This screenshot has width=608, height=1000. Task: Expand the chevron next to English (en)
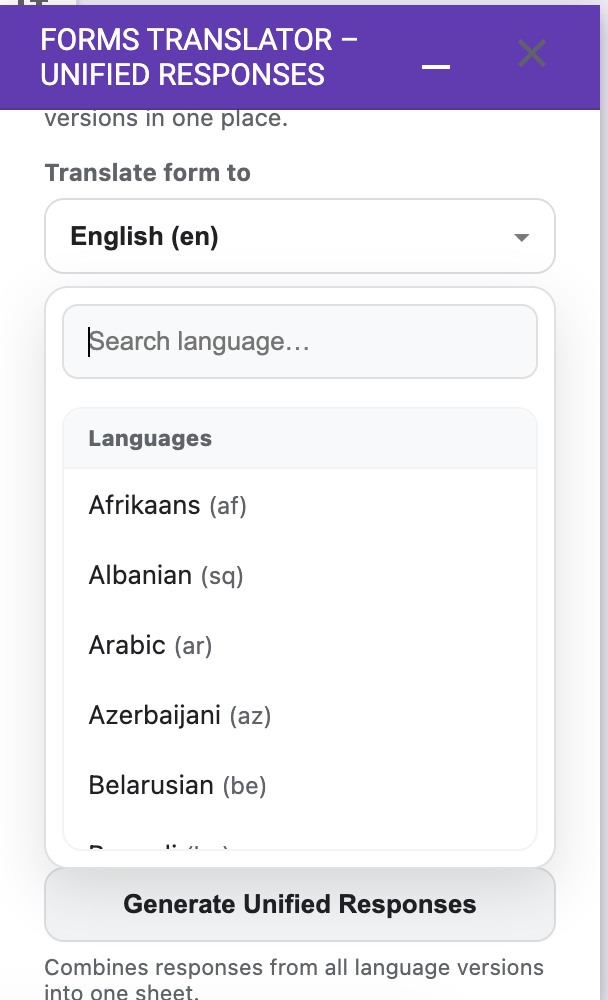[x=520, y=236]
